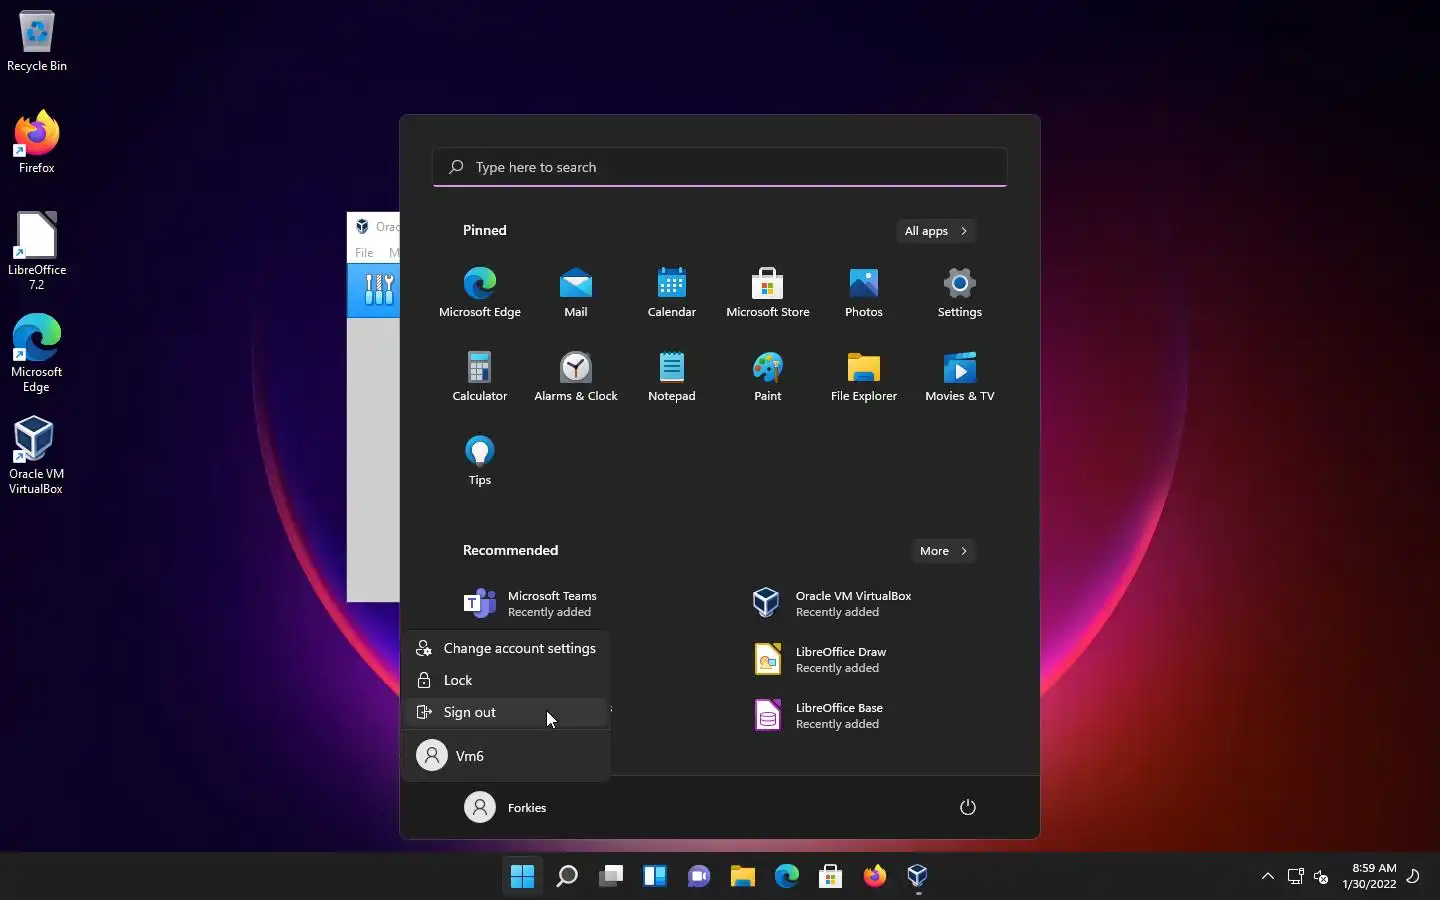Click the Recycle Bin desktop icon
The image size is (1440, 900).
37,42
